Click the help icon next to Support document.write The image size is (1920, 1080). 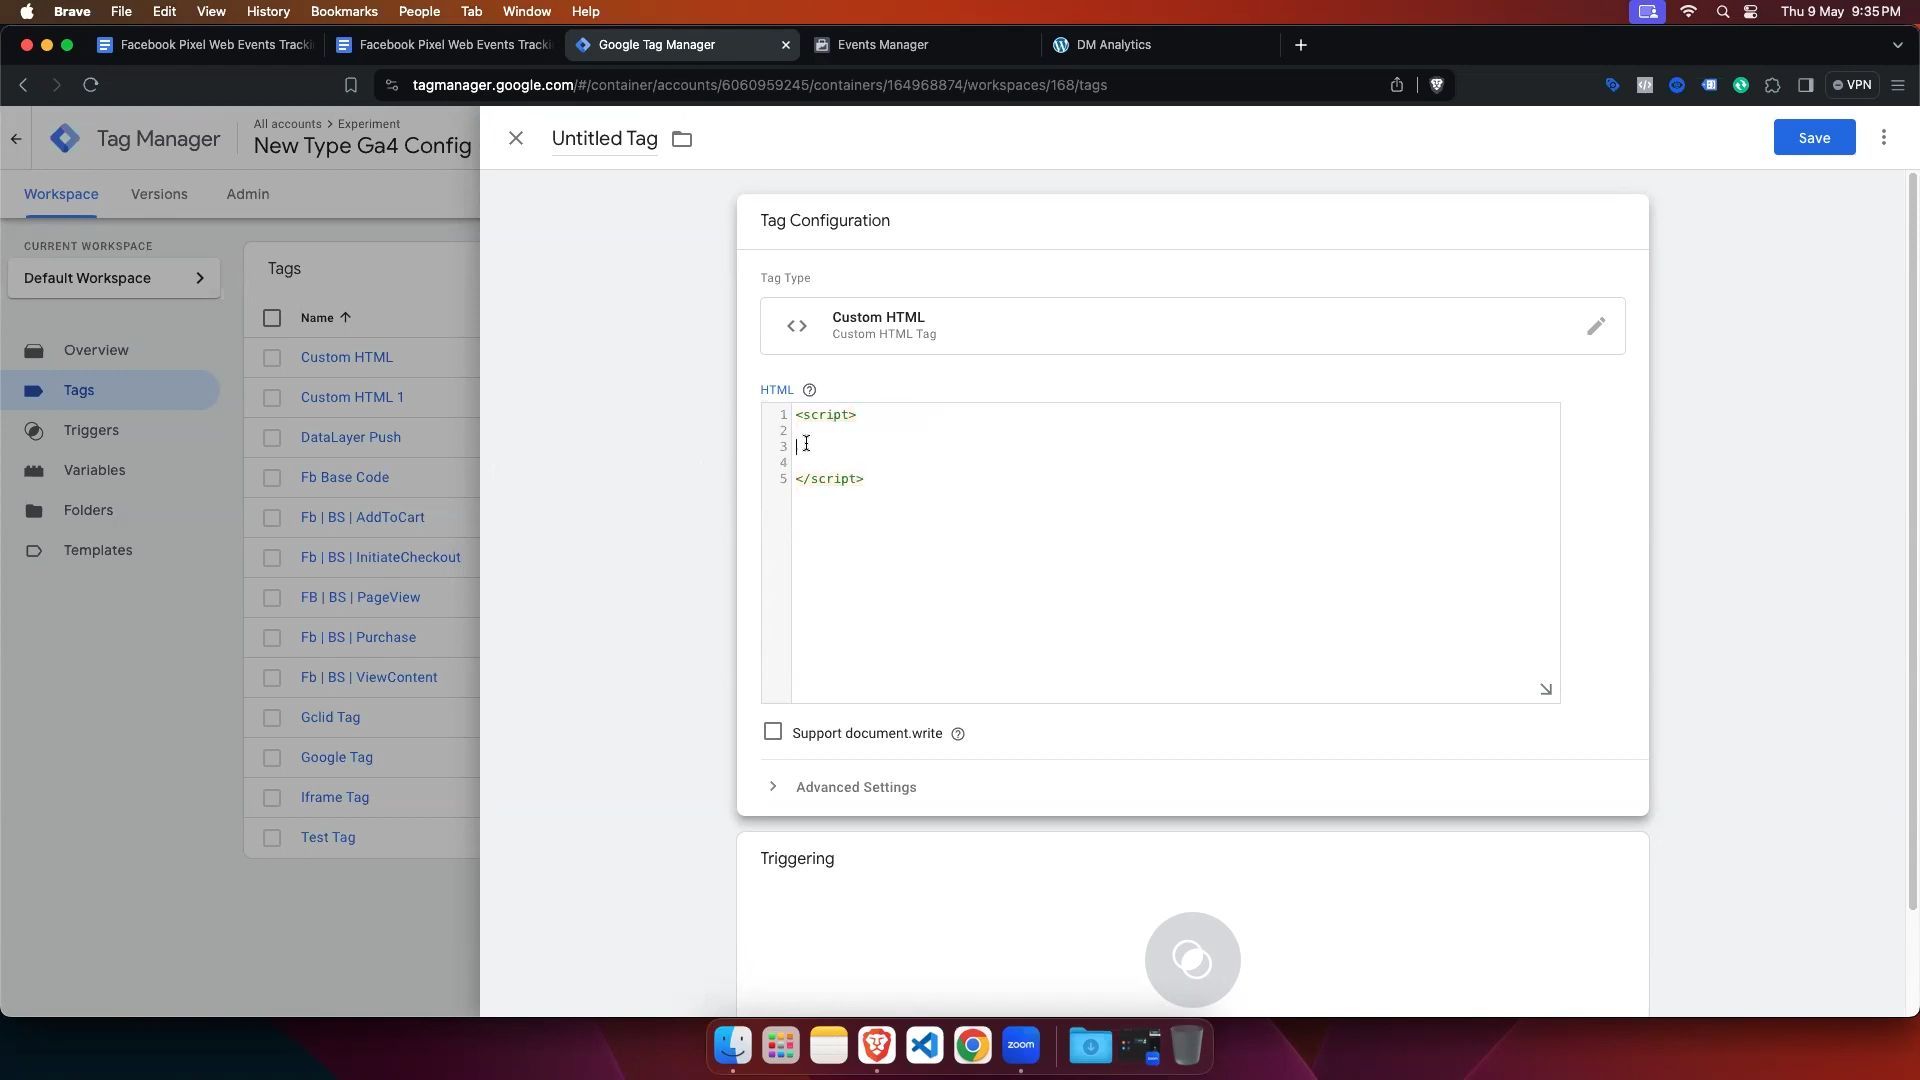click(x=957, y=734)
